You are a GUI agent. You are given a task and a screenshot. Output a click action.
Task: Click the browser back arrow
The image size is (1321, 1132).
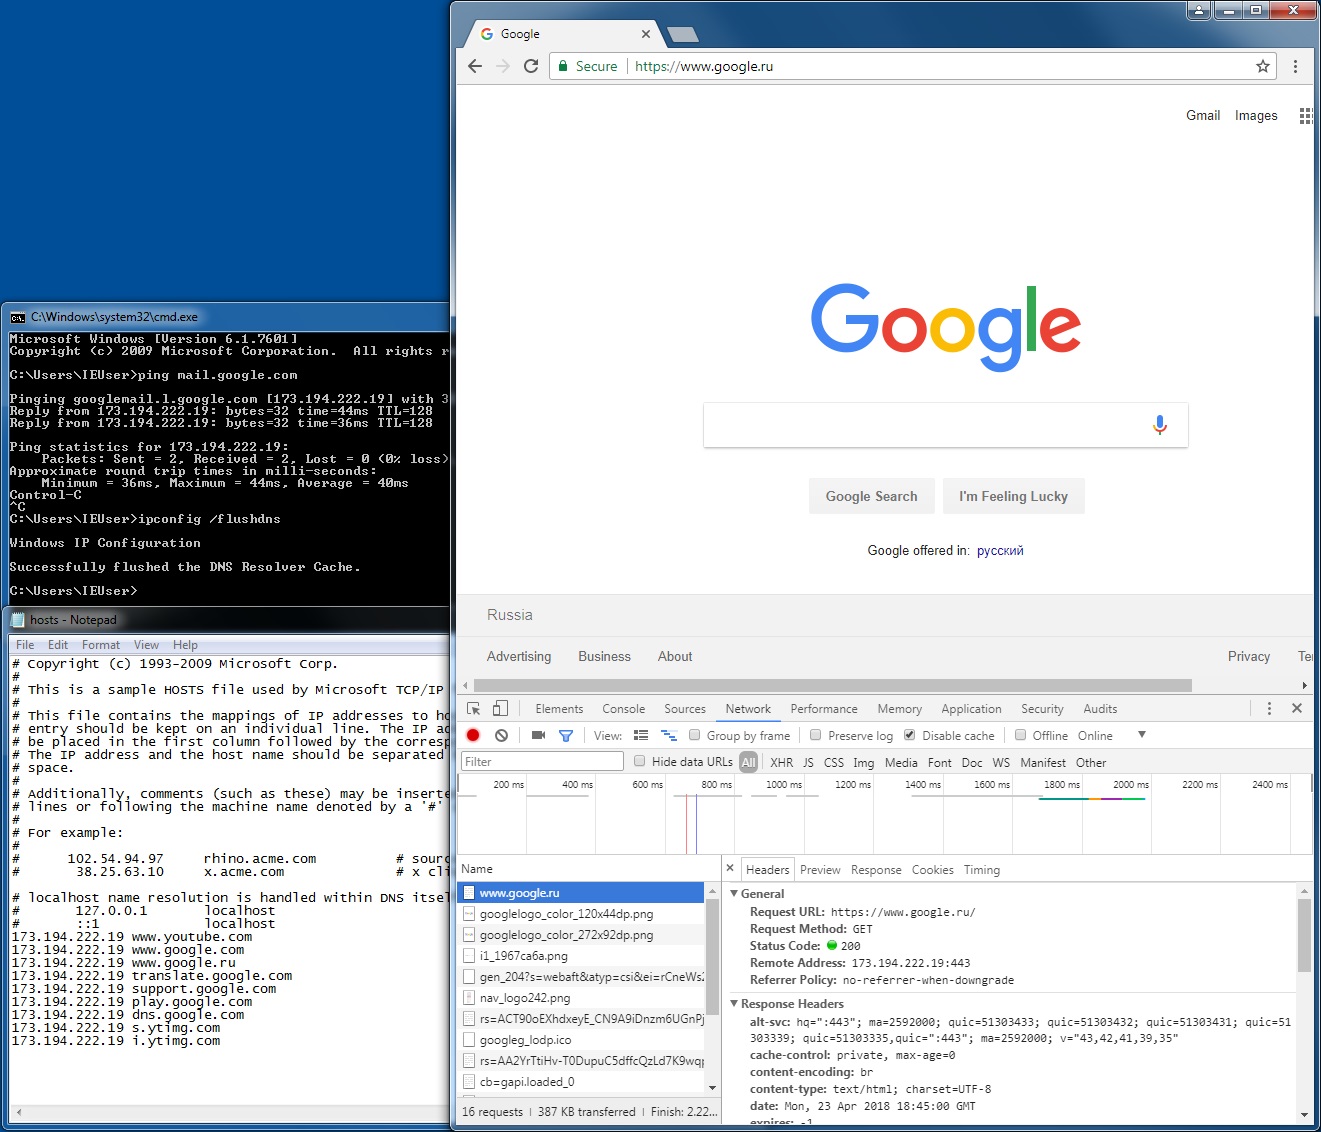[475, 66]
